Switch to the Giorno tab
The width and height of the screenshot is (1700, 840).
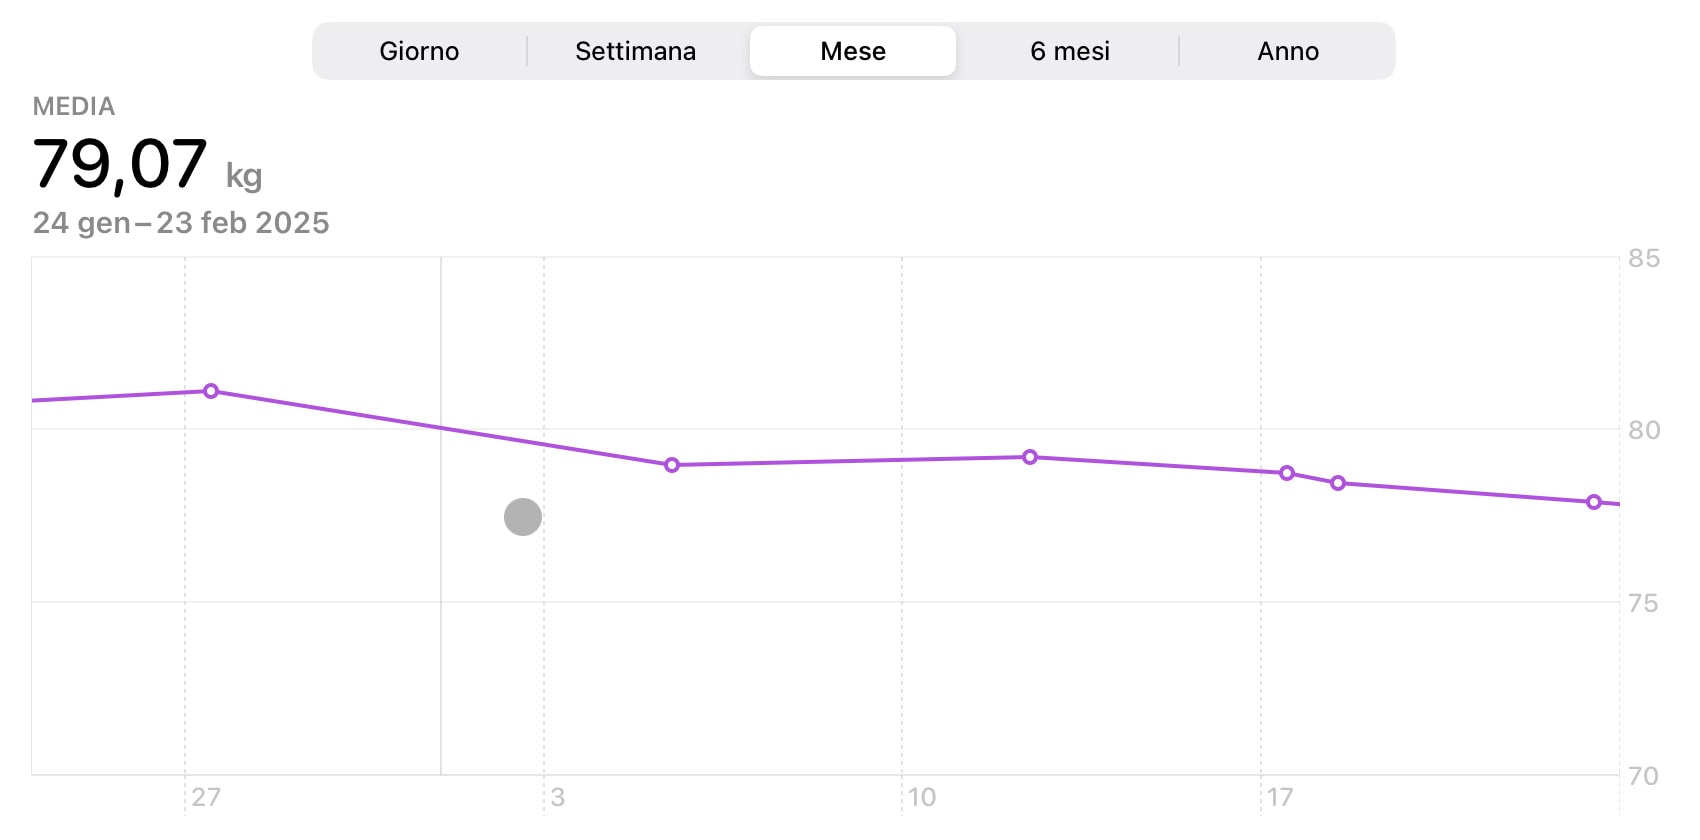coord(419,51)
